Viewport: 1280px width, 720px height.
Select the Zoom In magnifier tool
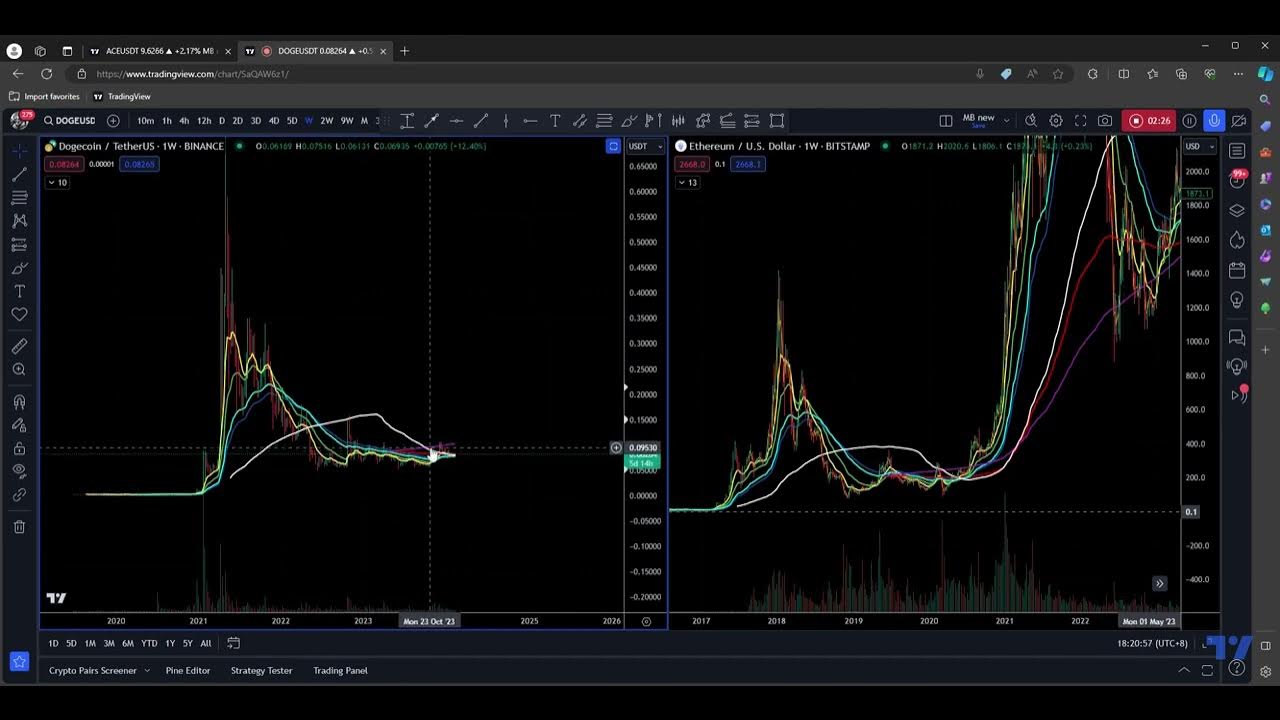coord(19,370)
